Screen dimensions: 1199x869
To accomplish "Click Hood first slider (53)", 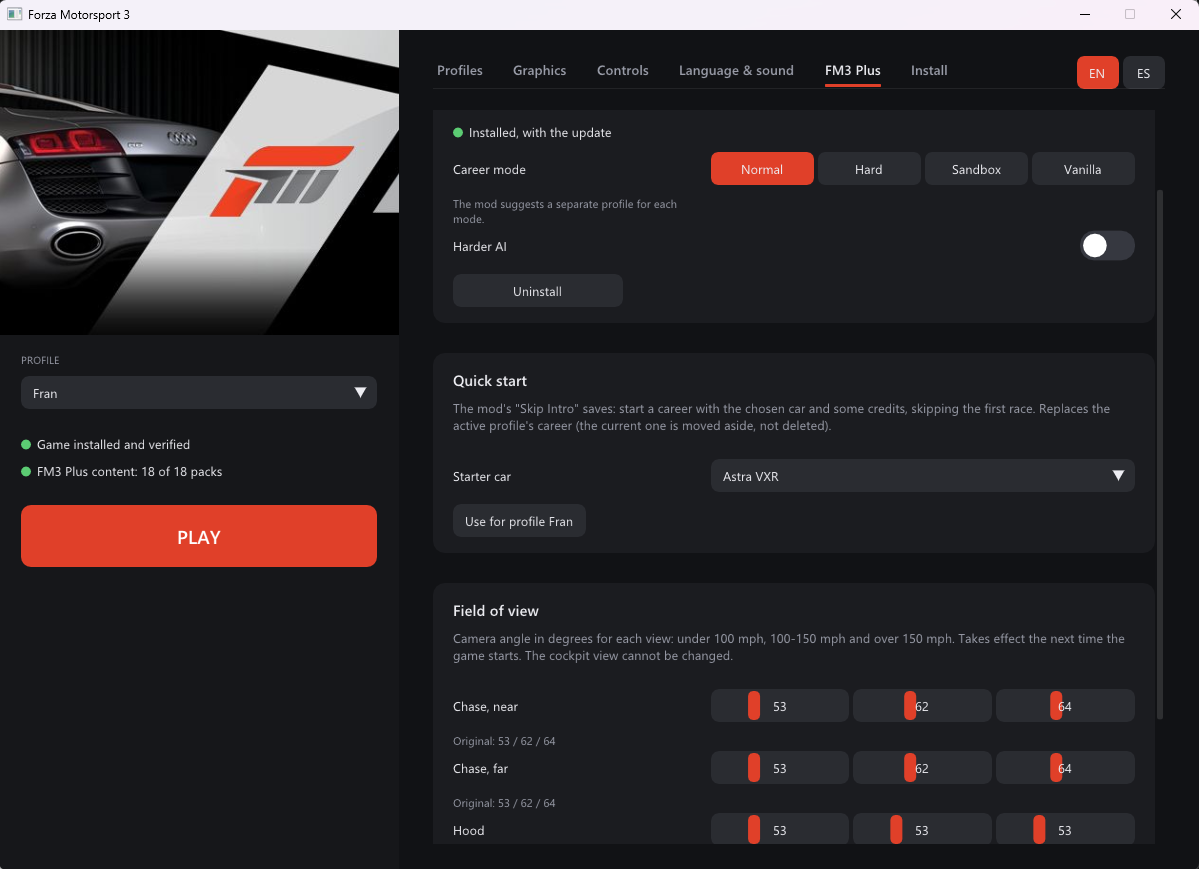I will click(x=779, y=829).
